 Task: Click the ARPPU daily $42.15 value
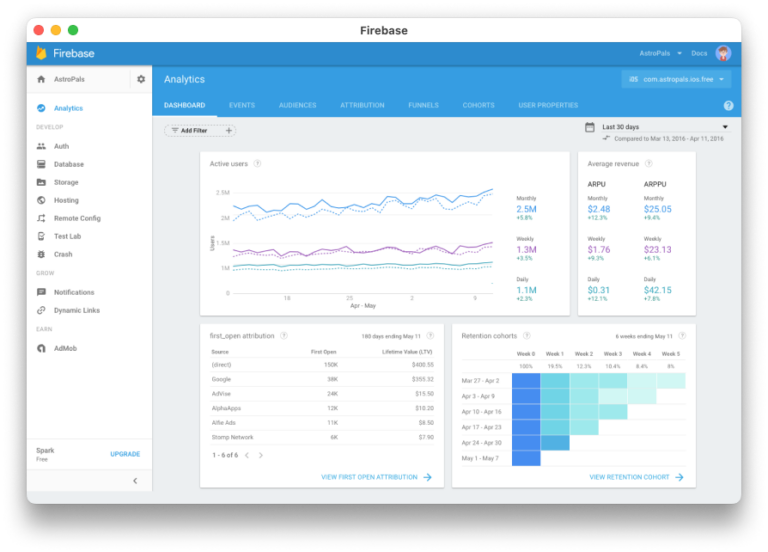[x=657, y=290]
